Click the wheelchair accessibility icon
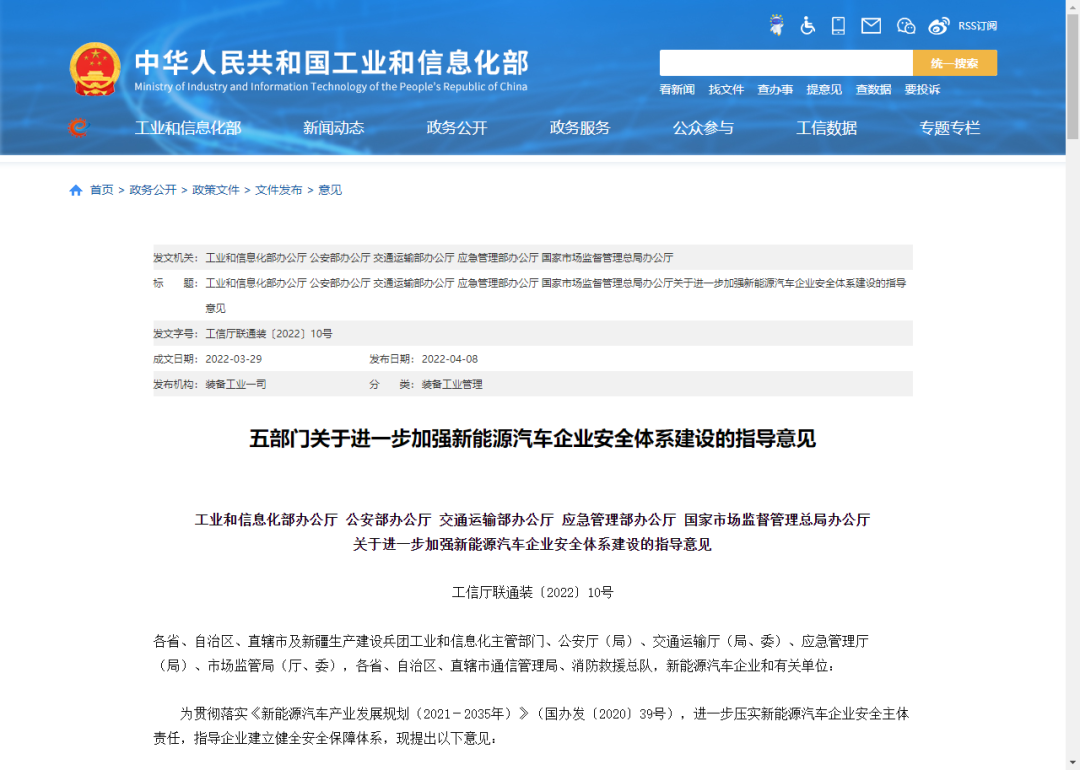This screenshot has height=770, width=1080. [807, 26]
